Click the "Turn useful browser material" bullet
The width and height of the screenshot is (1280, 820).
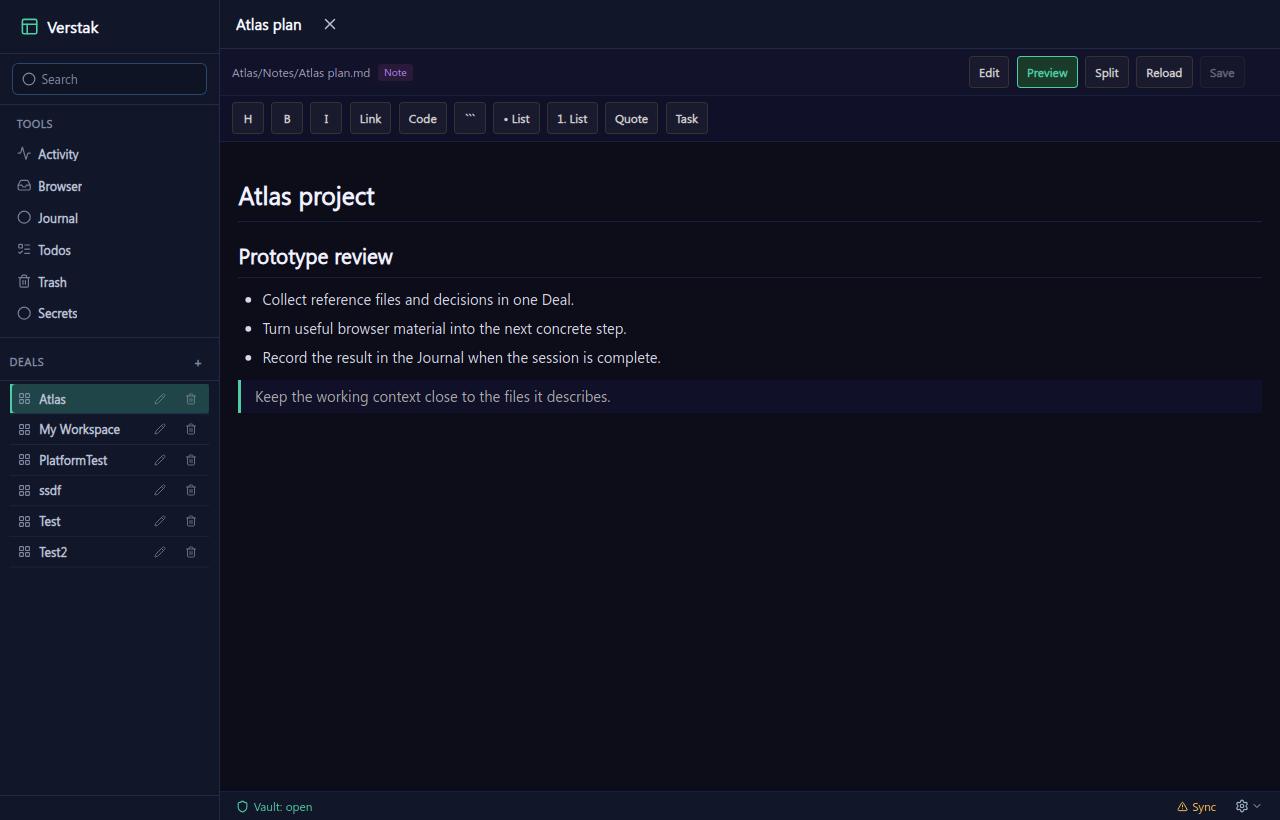(x=444, y=329)
